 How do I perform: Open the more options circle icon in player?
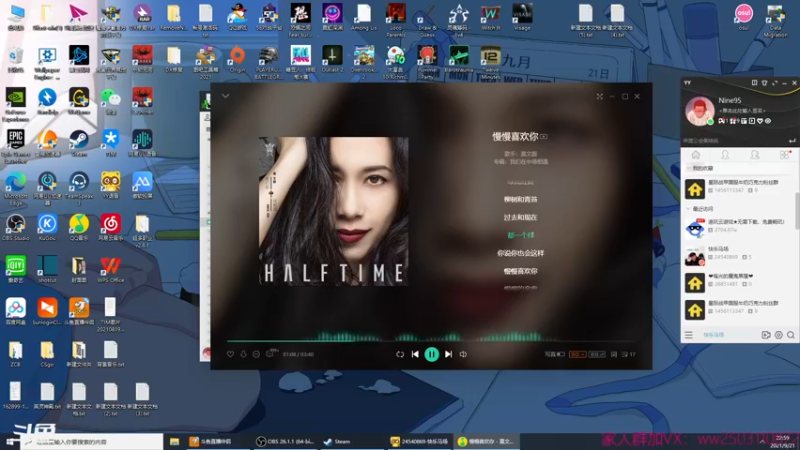pyautogui.click(x=256, y=354)
